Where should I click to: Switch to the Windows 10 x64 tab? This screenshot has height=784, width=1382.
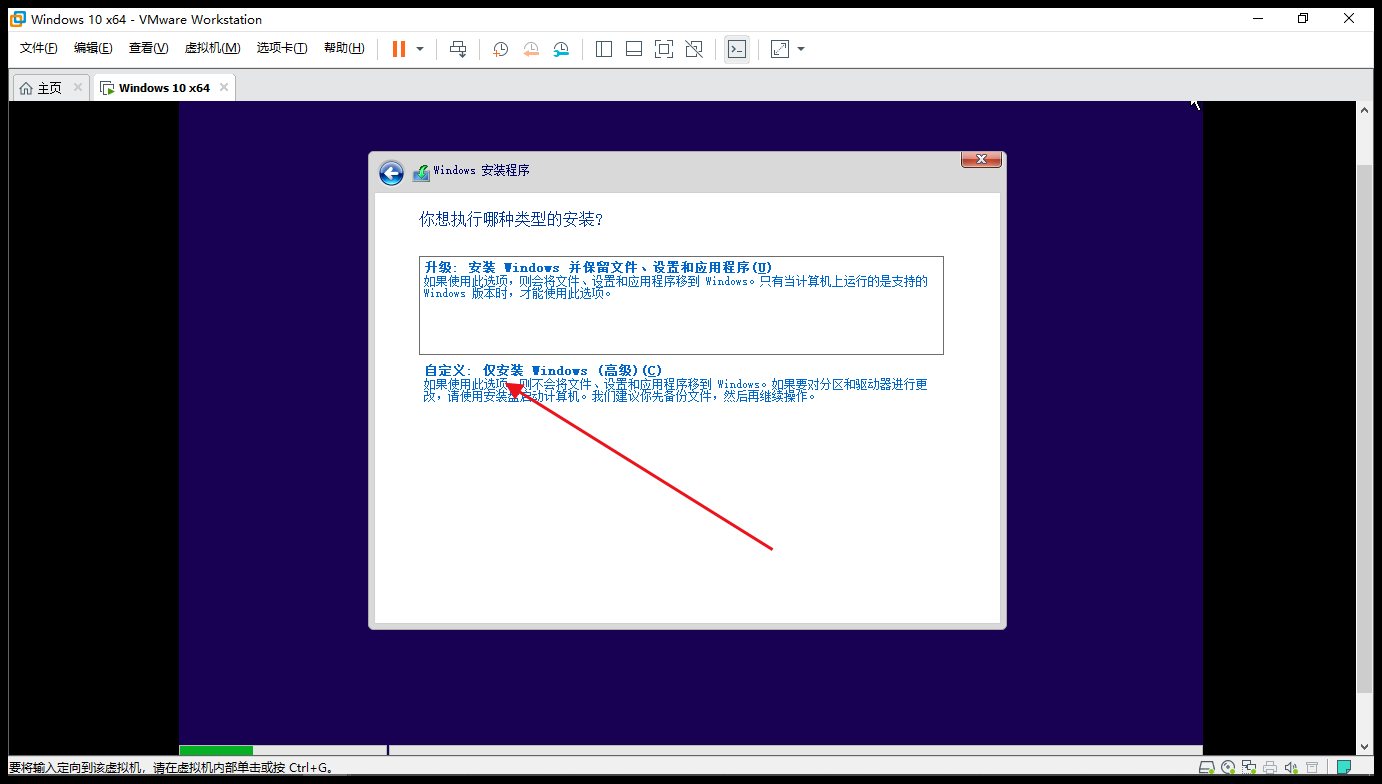tap(163, 88)
